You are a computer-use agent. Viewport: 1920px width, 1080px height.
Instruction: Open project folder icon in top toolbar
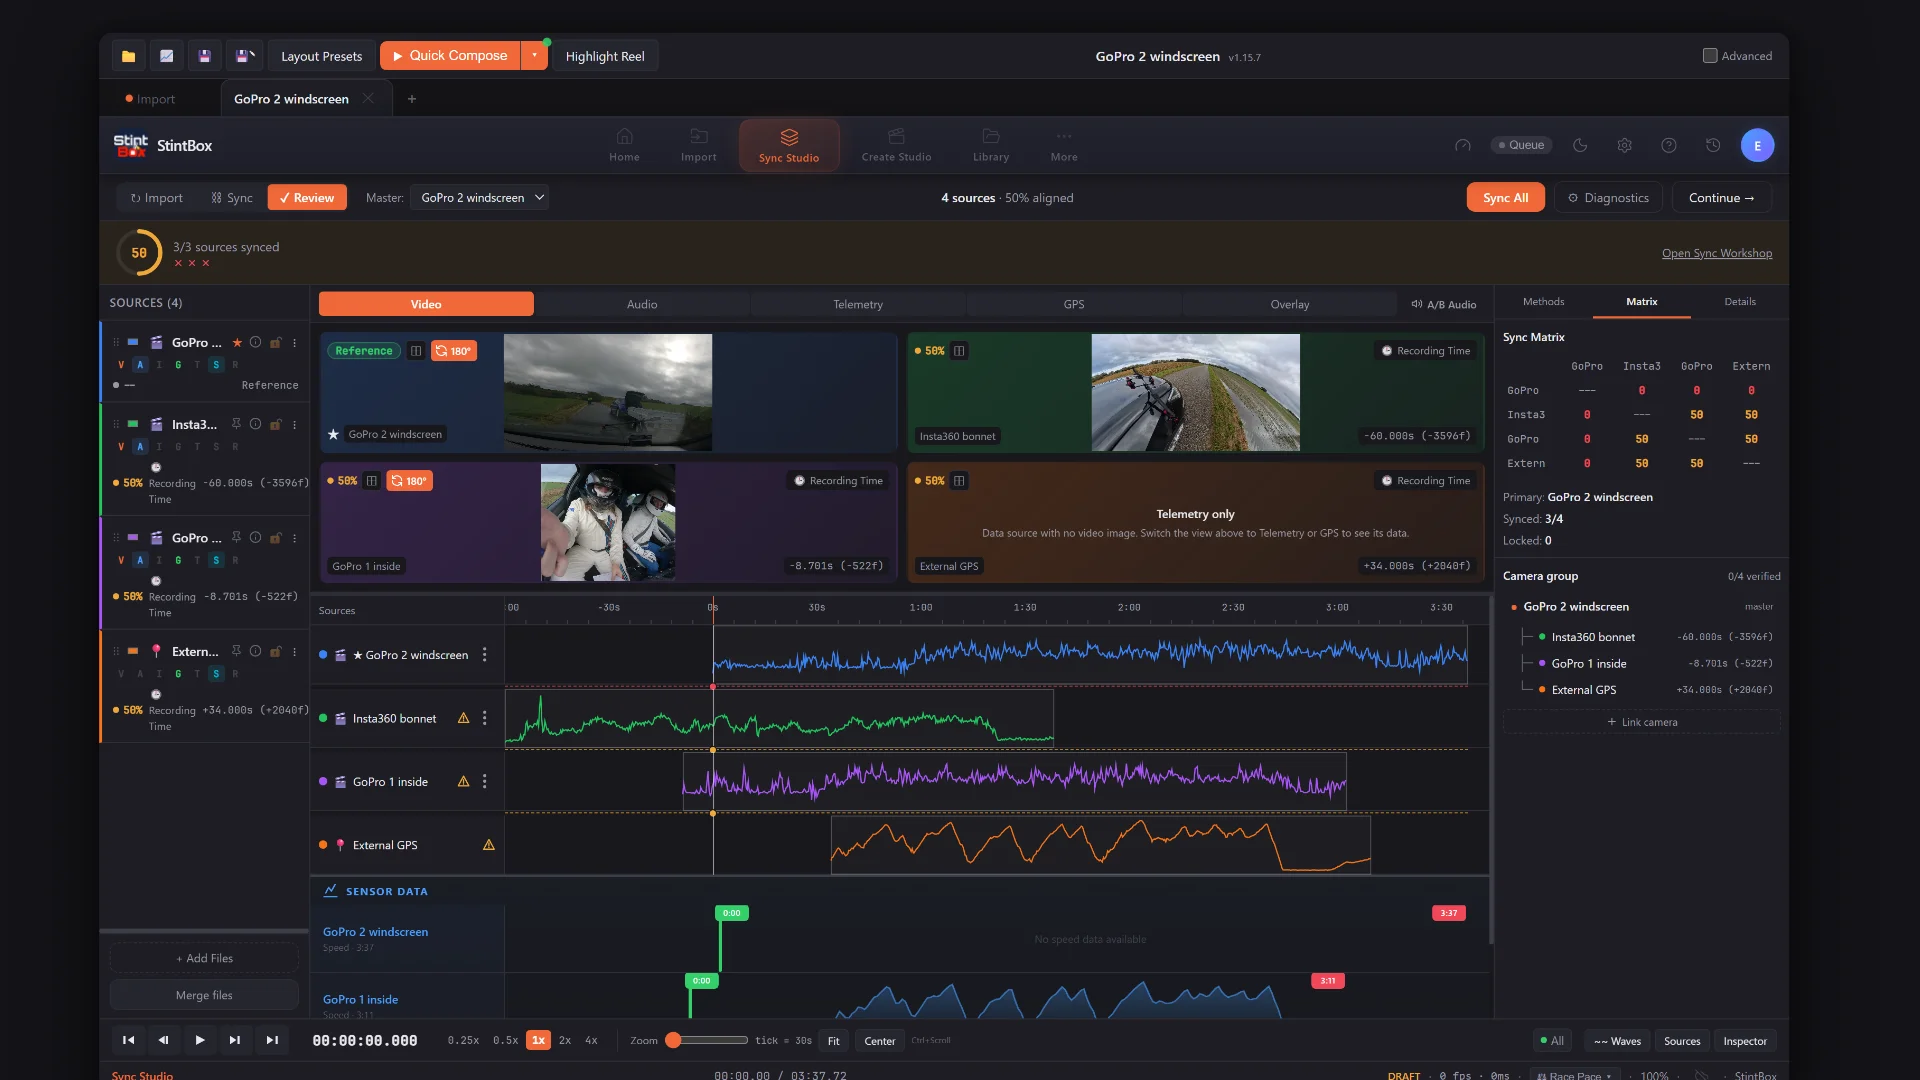pyautogui.click(x=128, y=56)
